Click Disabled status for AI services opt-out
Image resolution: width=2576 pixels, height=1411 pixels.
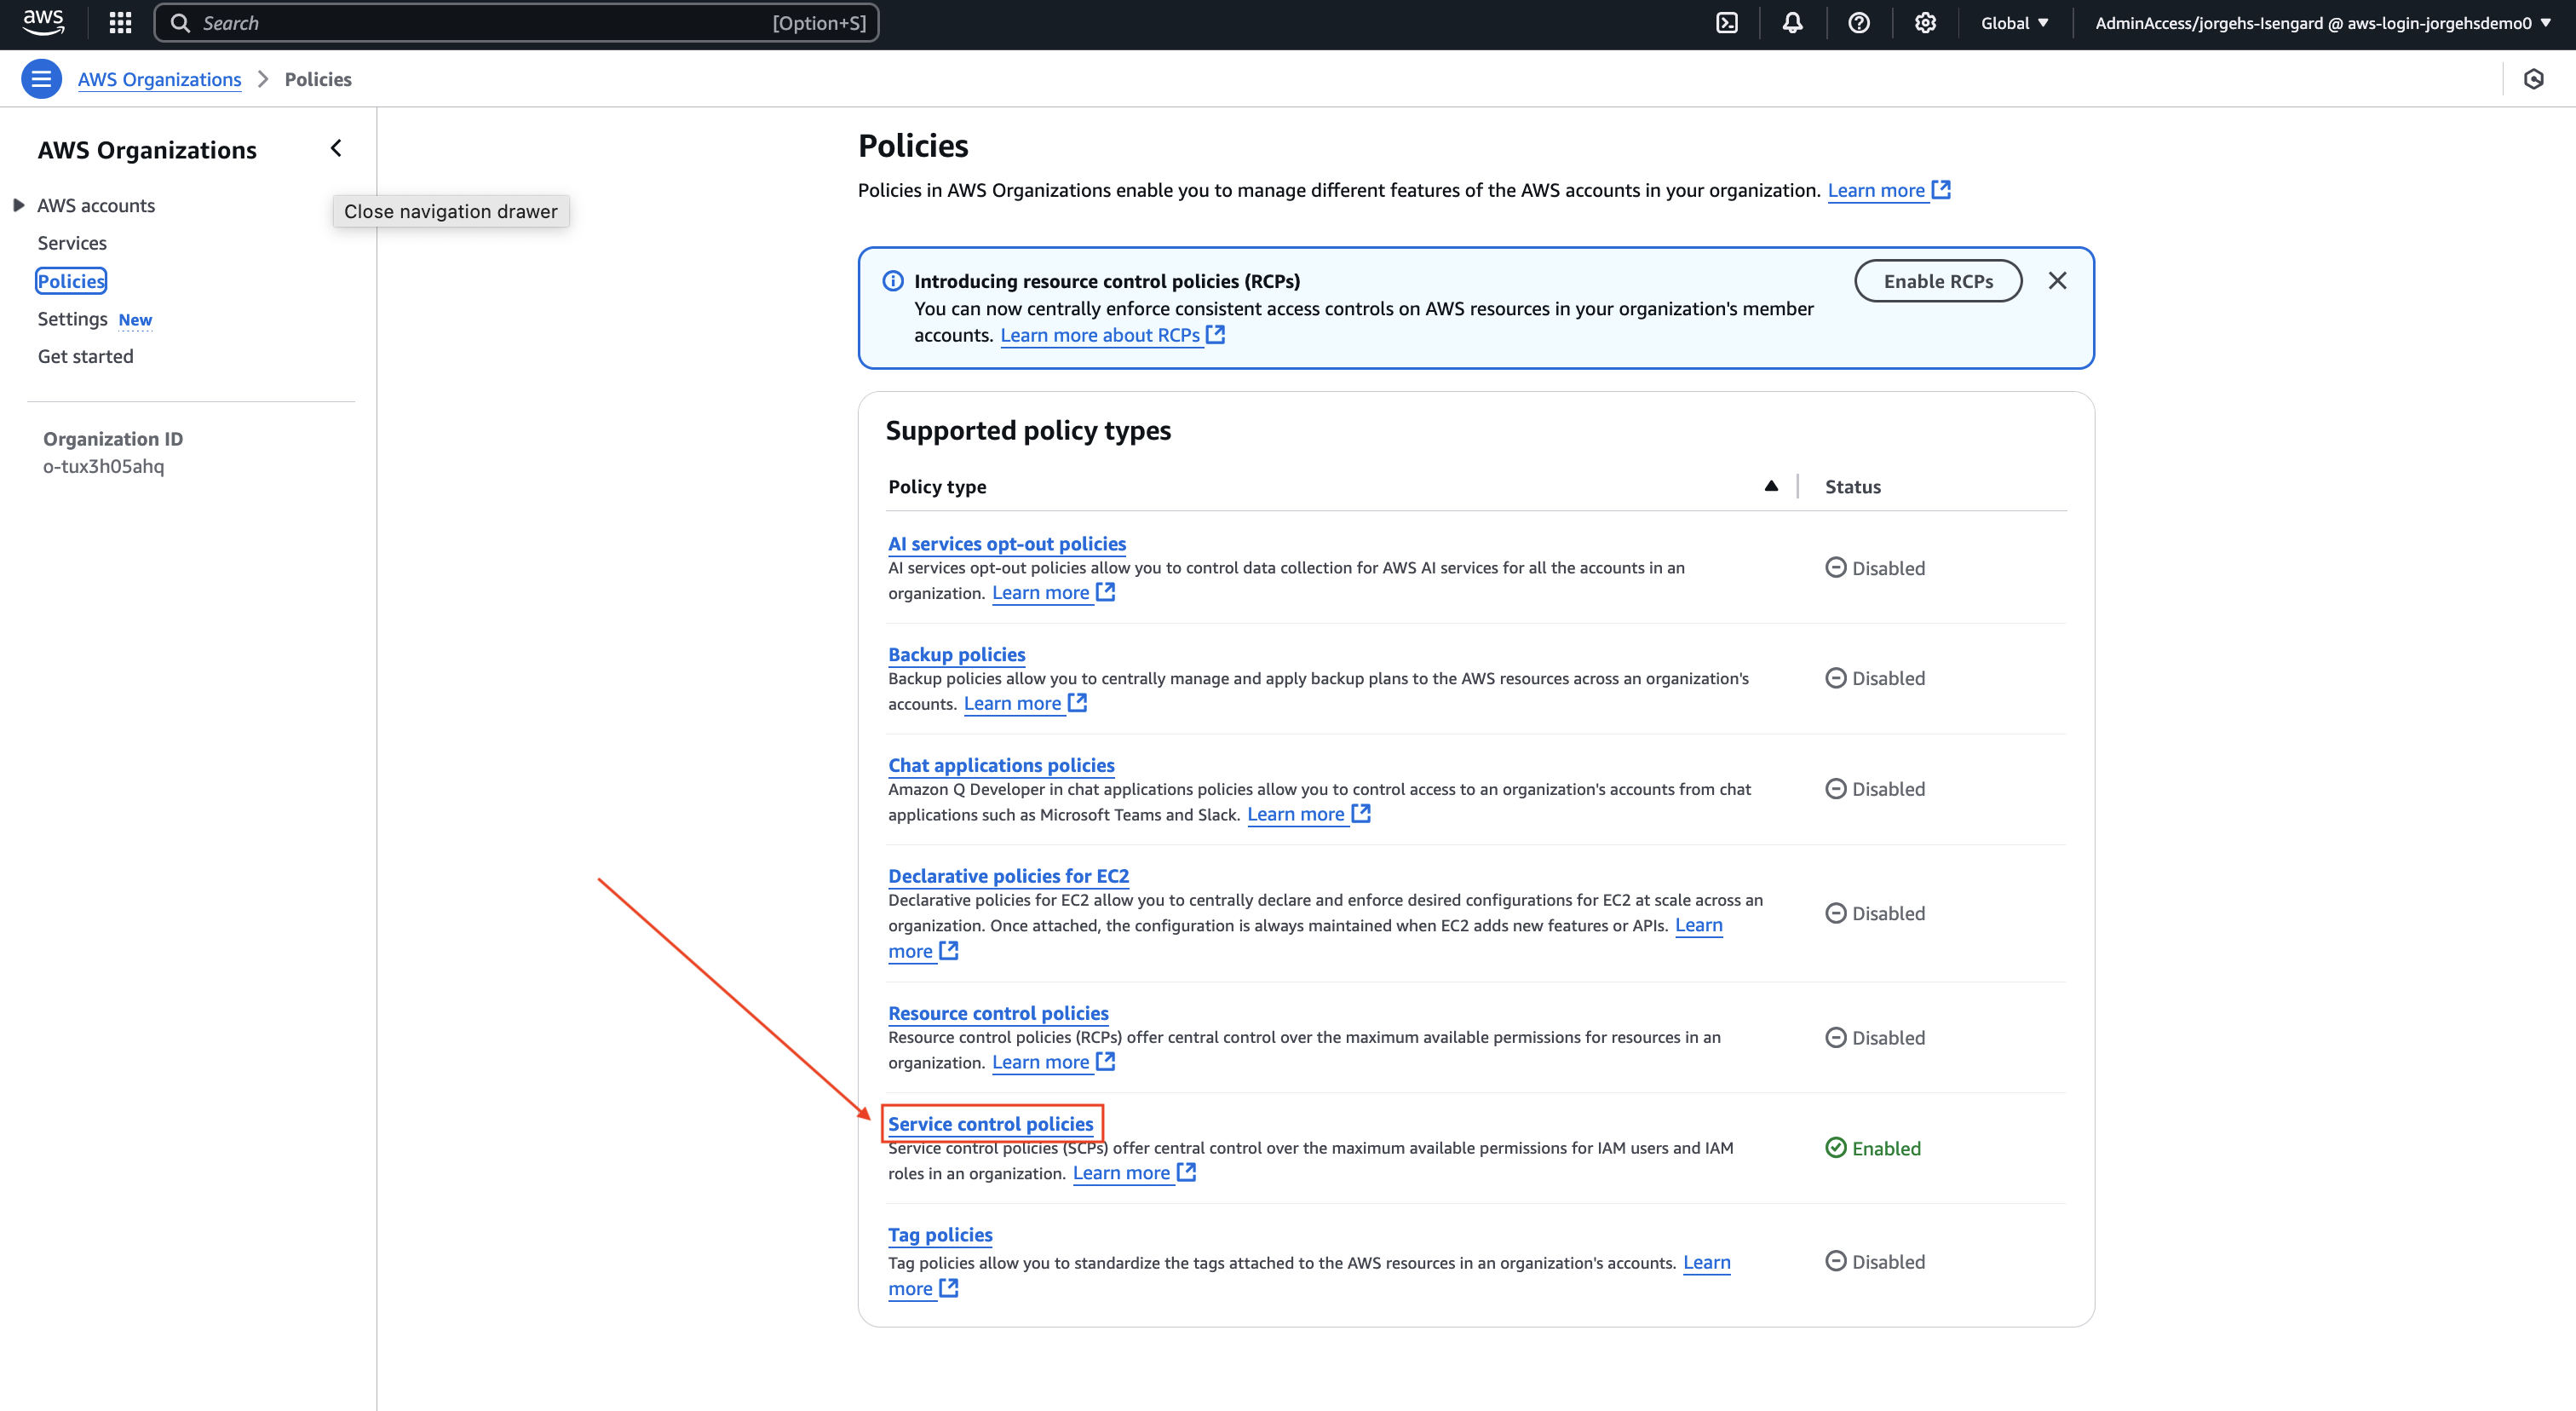coord(1875,568)
